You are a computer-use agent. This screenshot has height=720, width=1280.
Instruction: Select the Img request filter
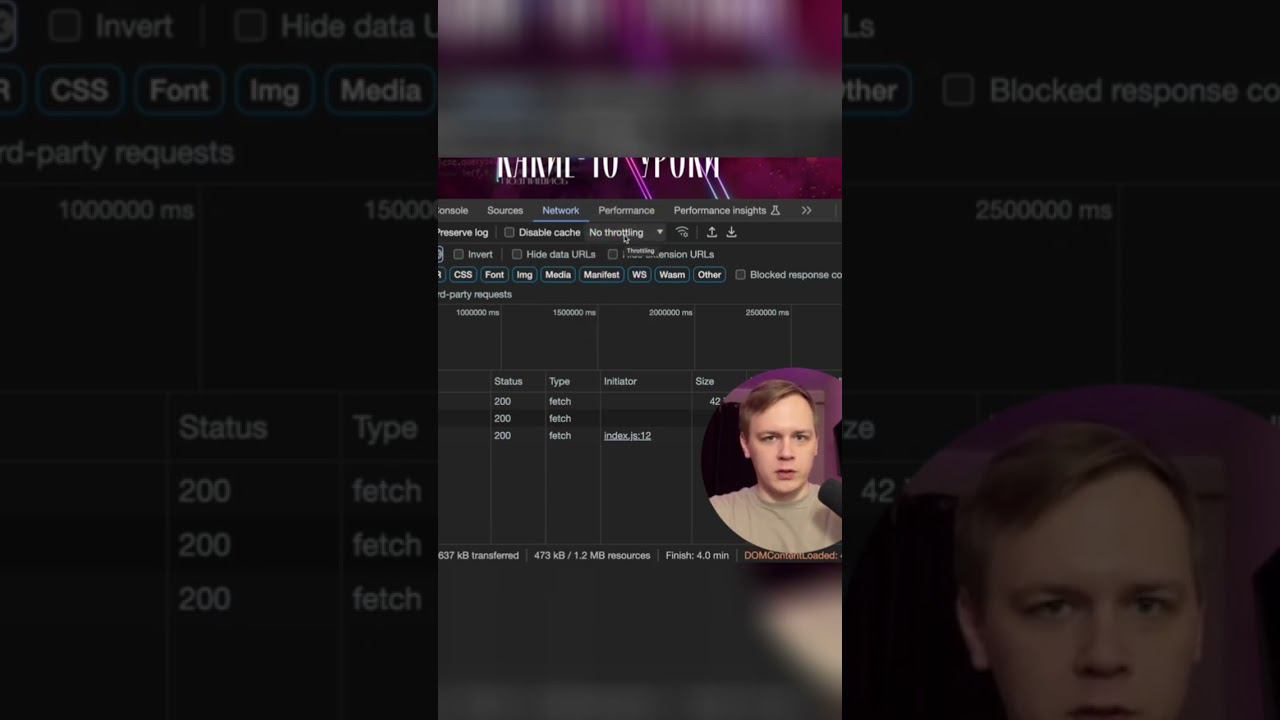coord(525,275)
